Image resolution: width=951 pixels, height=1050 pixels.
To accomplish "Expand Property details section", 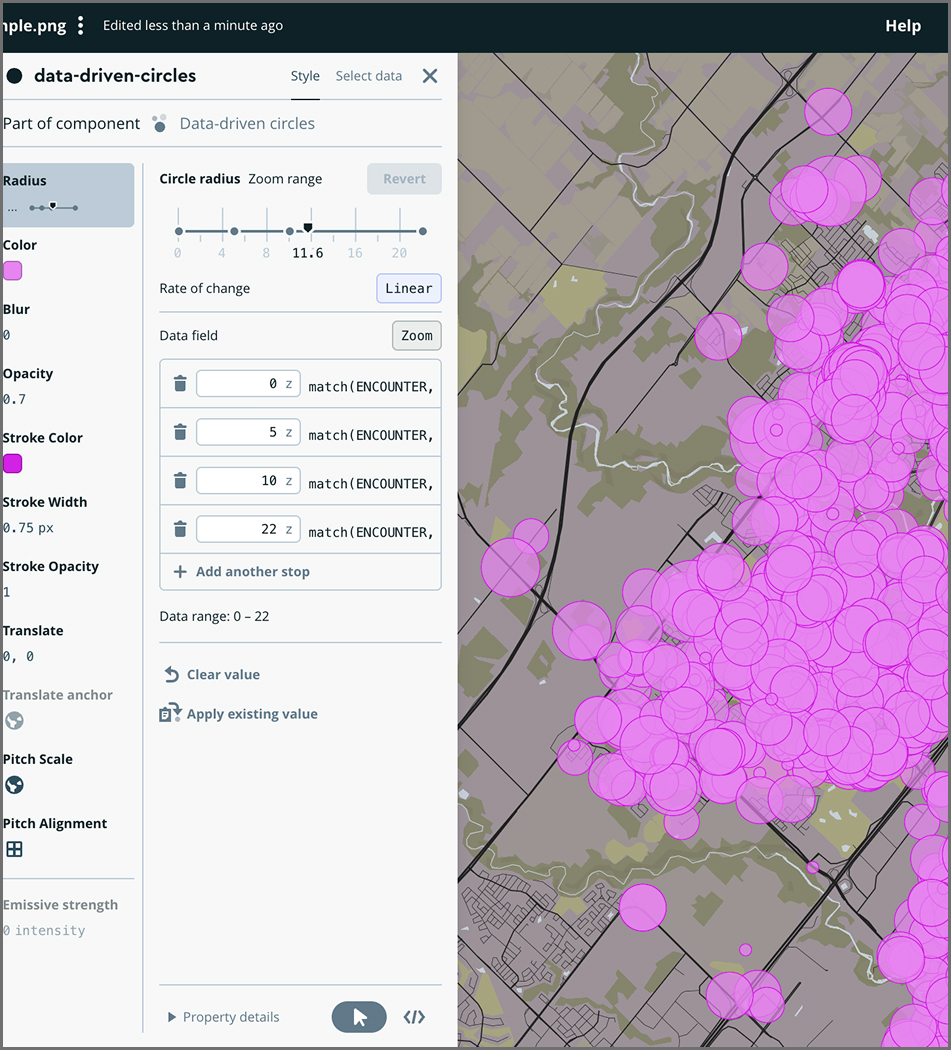I will click(224, 1017).
